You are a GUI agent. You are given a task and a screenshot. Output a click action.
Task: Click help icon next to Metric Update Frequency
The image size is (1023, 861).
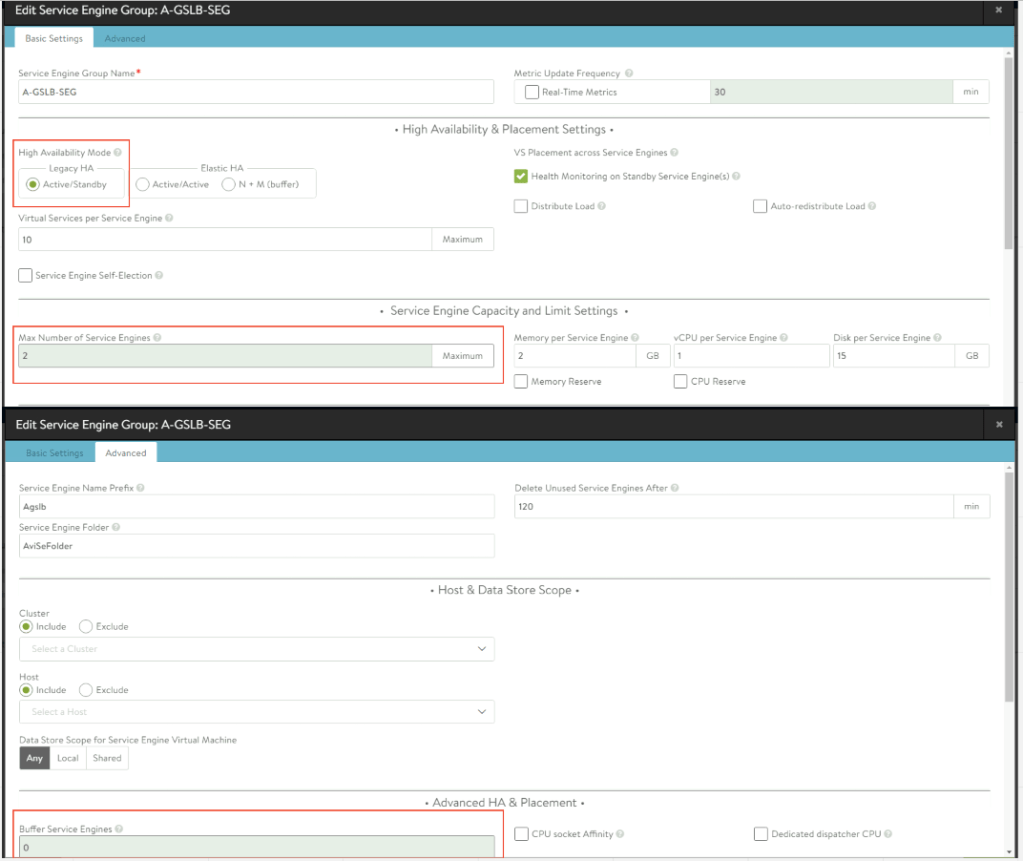[x=627, y=74]
